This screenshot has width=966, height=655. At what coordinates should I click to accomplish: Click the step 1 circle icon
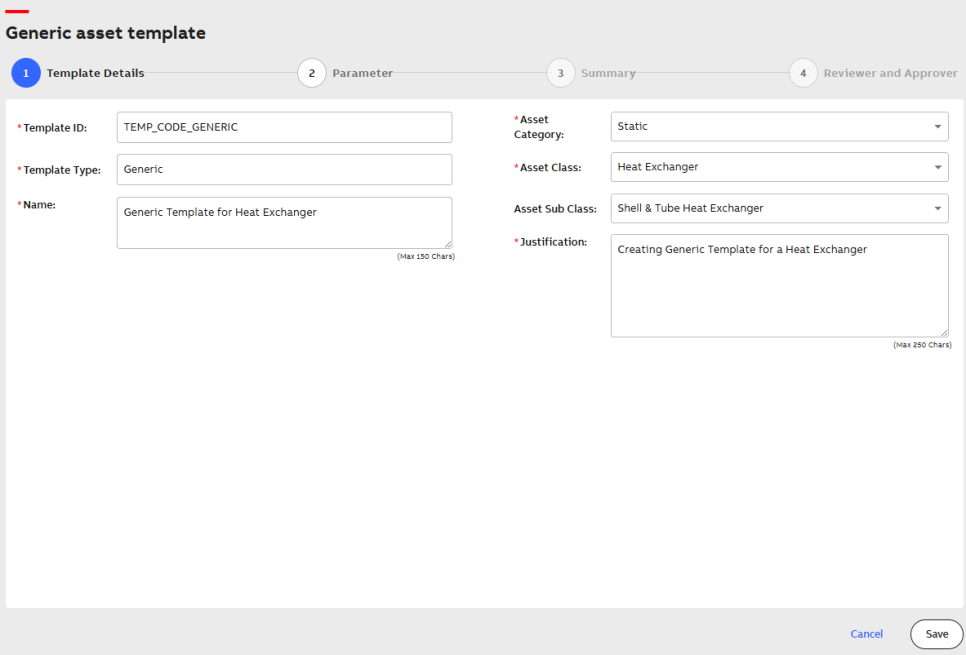26,73
